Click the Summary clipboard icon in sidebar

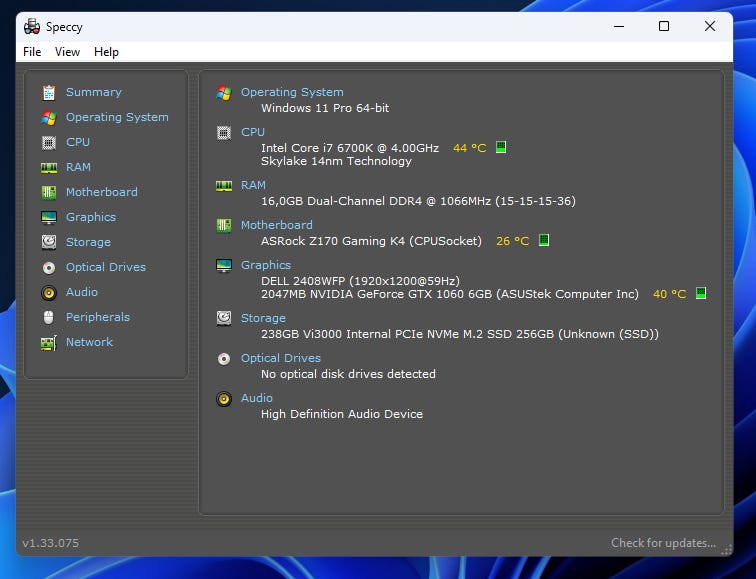[48, 92]
